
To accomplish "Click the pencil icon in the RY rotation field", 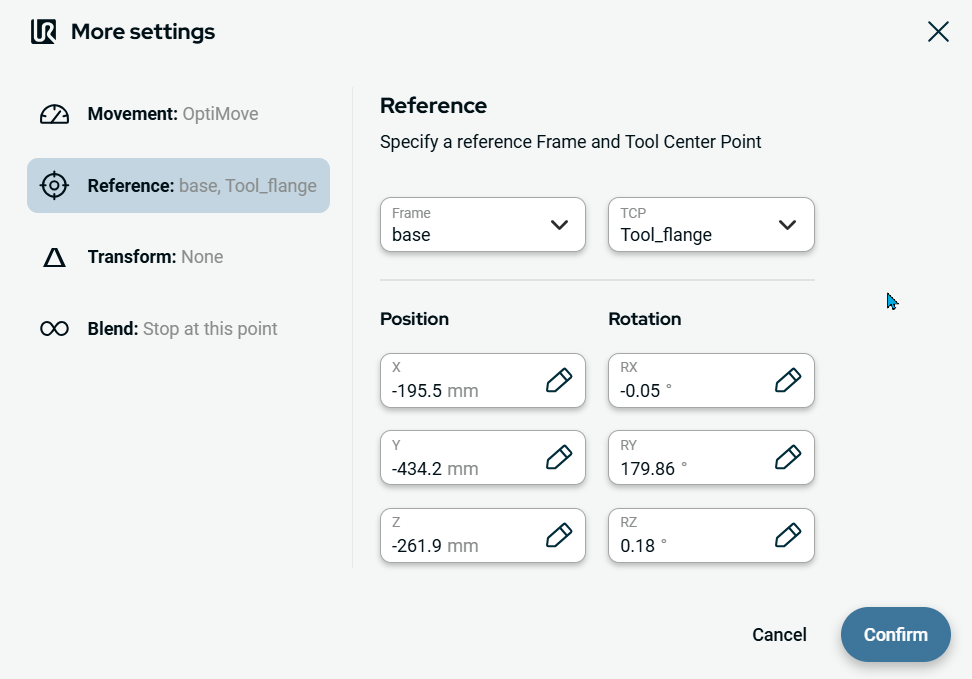I will coord(788,457).
